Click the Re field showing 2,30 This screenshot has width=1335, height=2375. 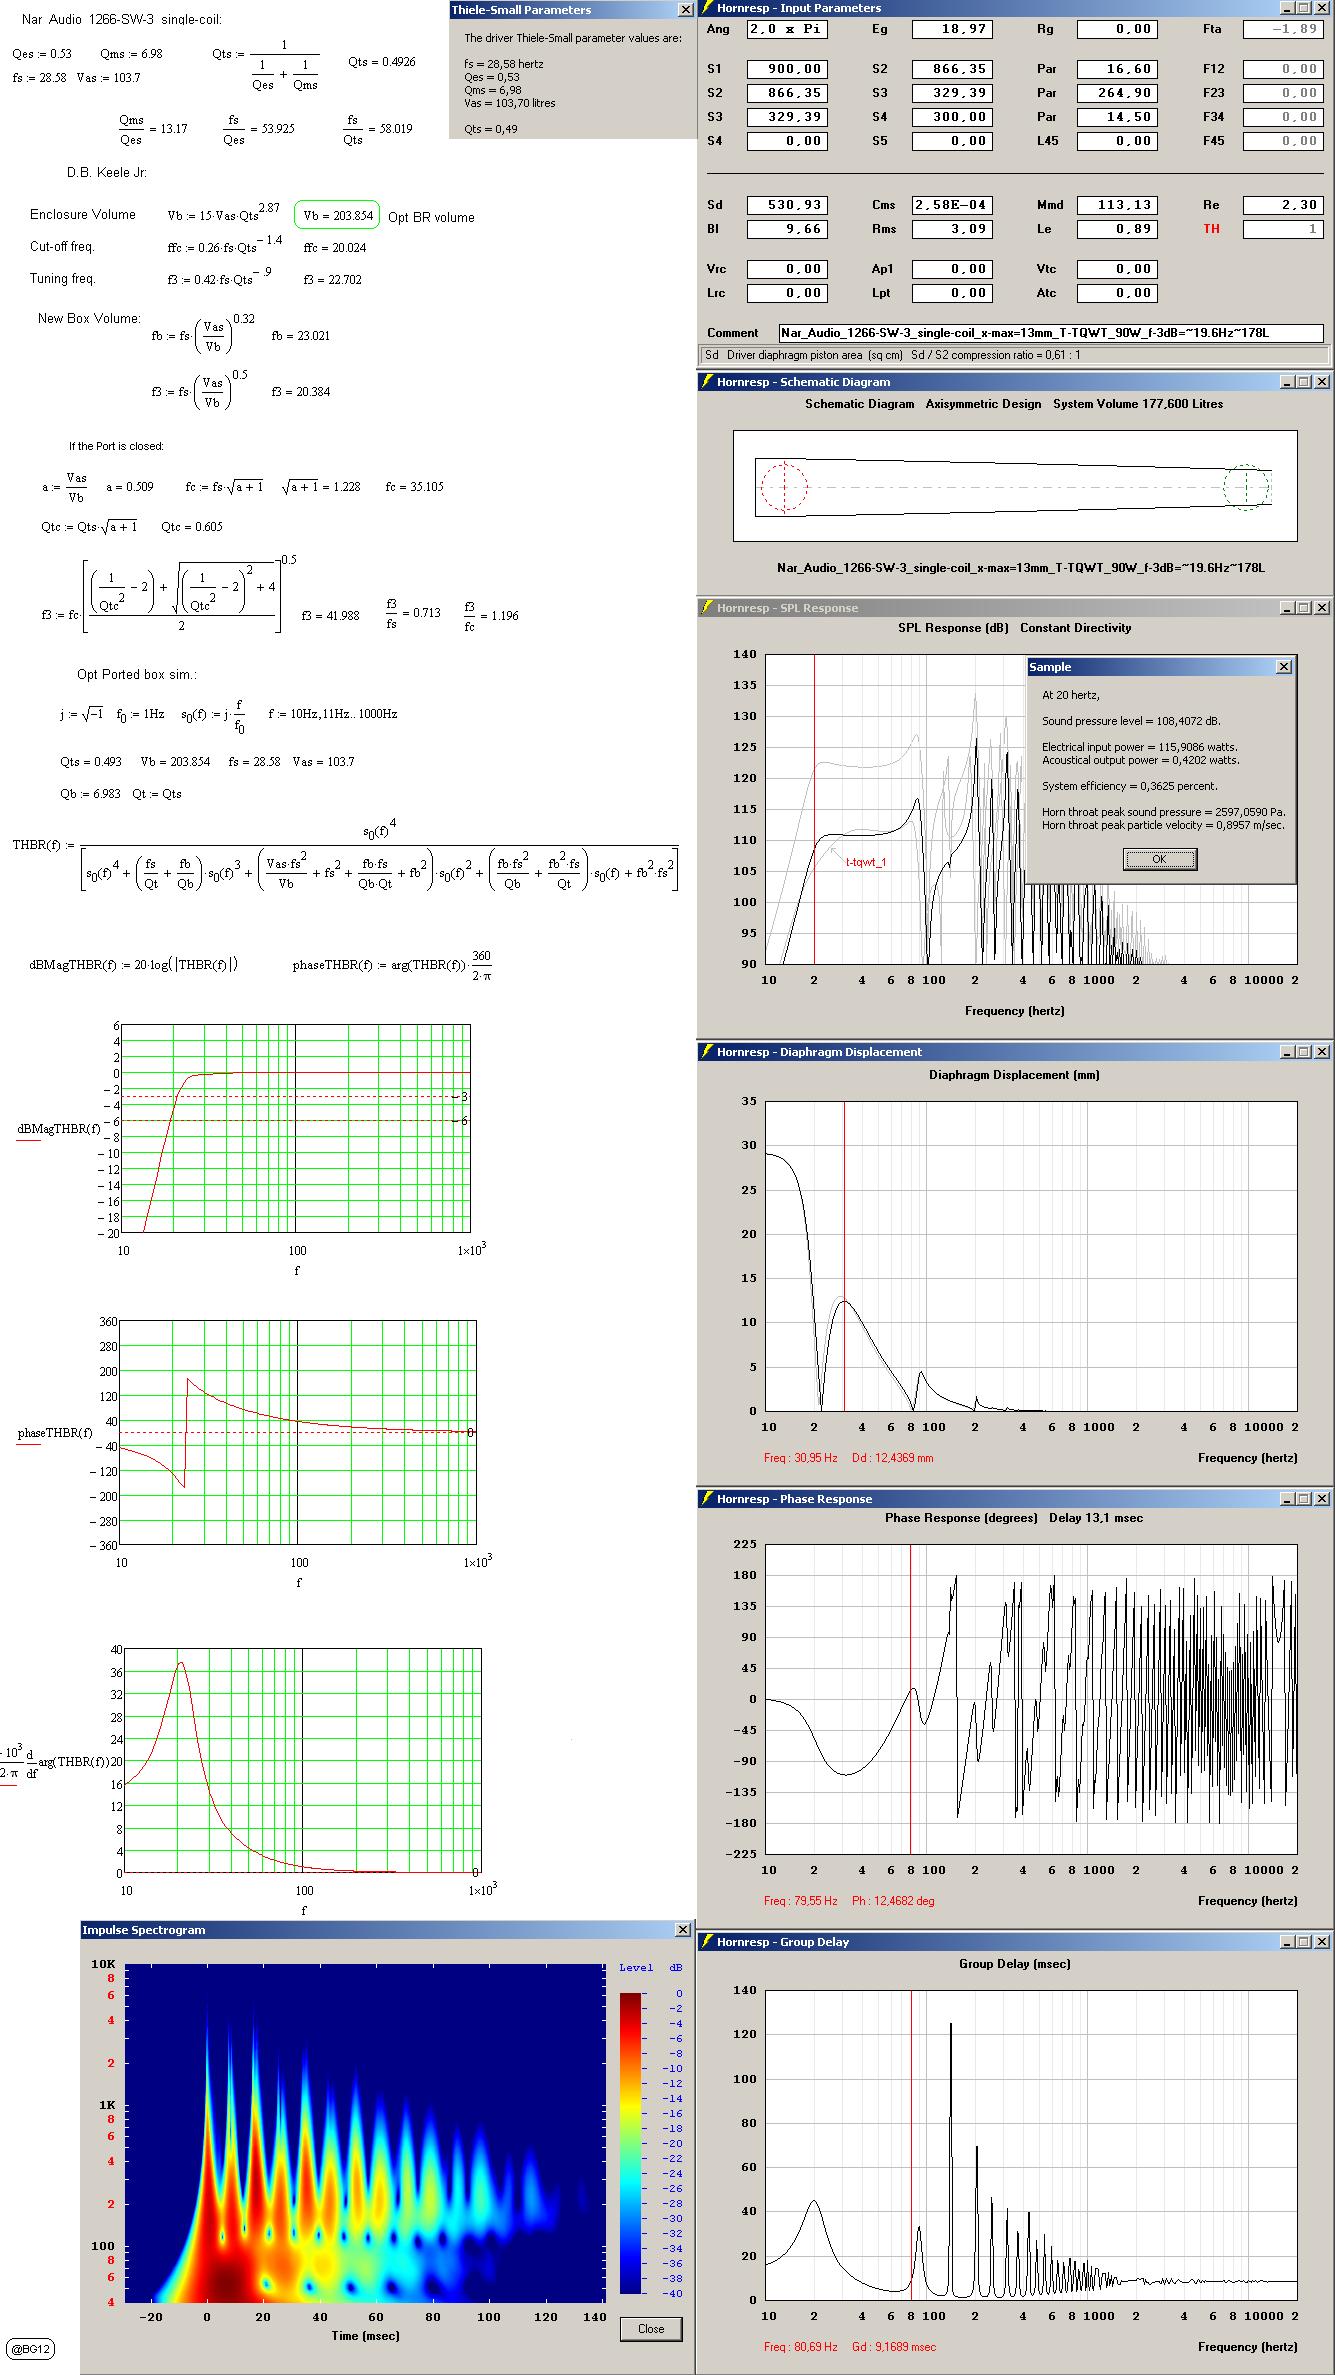1283,205
